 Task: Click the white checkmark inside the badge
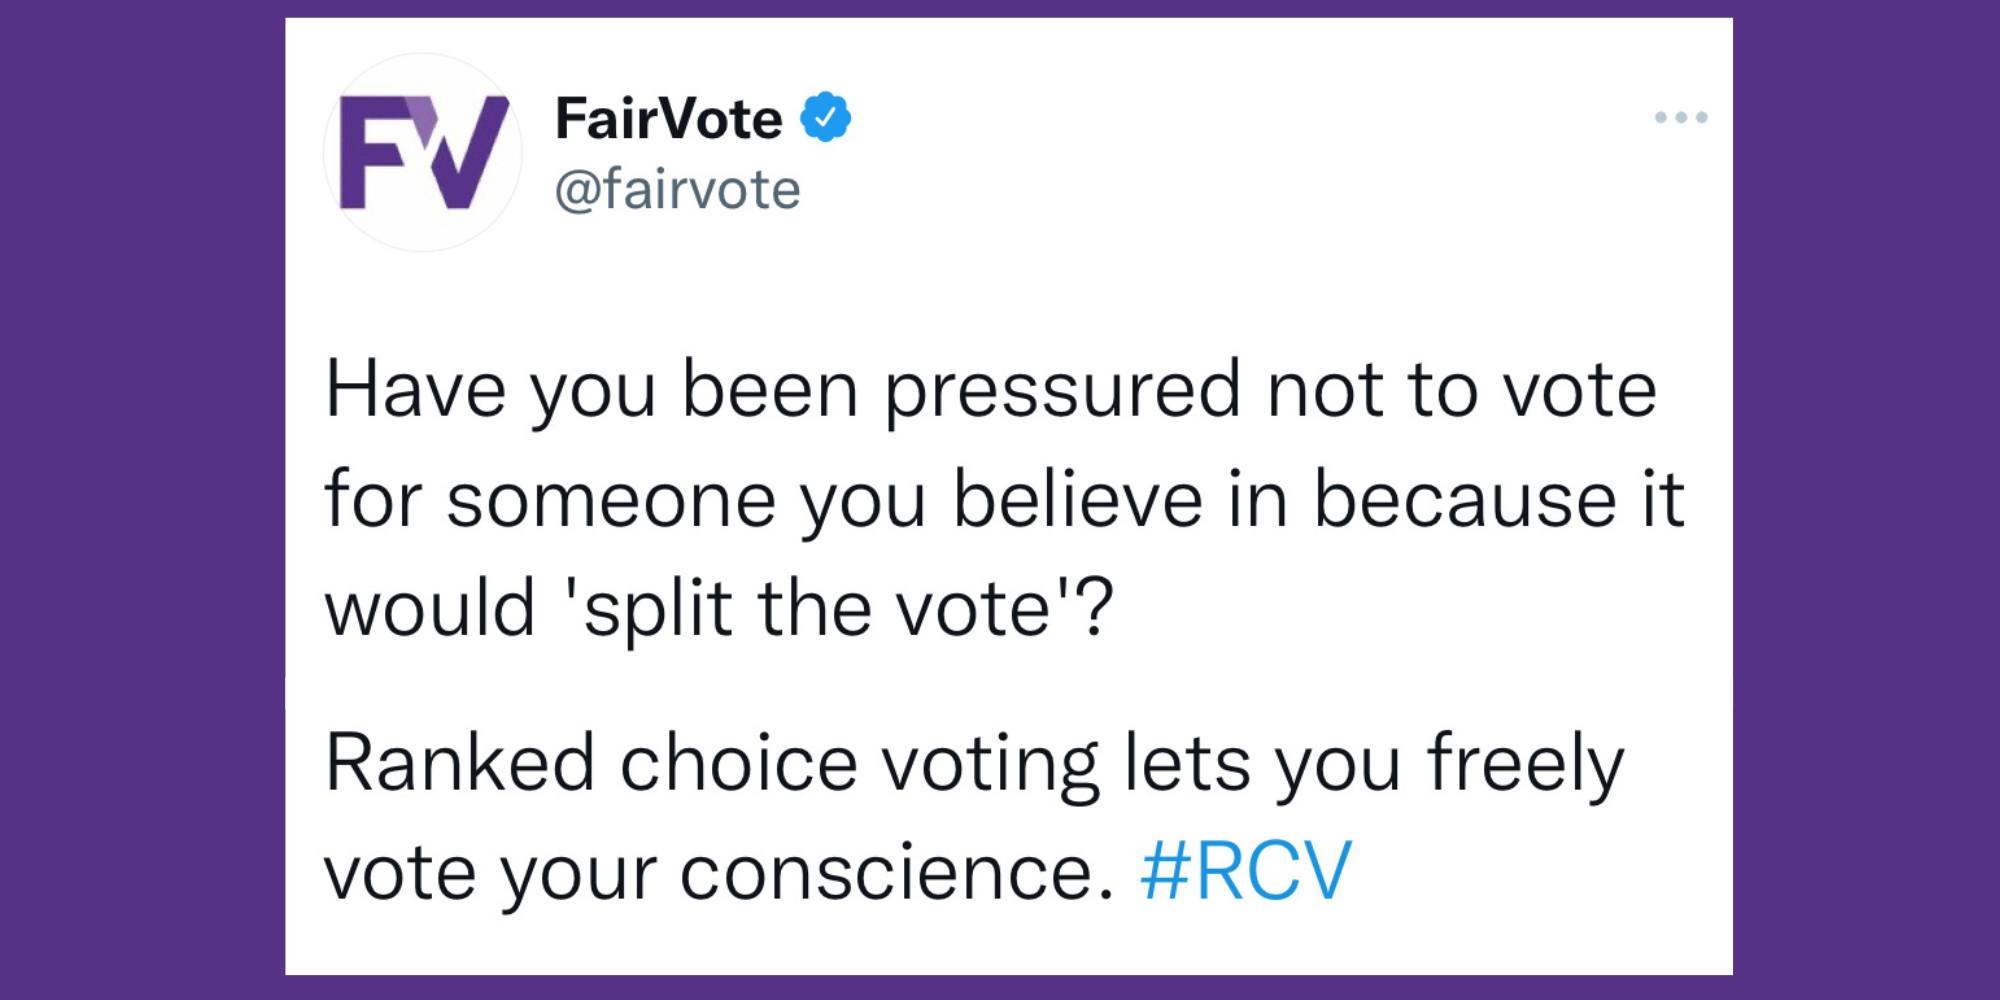[x=825, y=118]
